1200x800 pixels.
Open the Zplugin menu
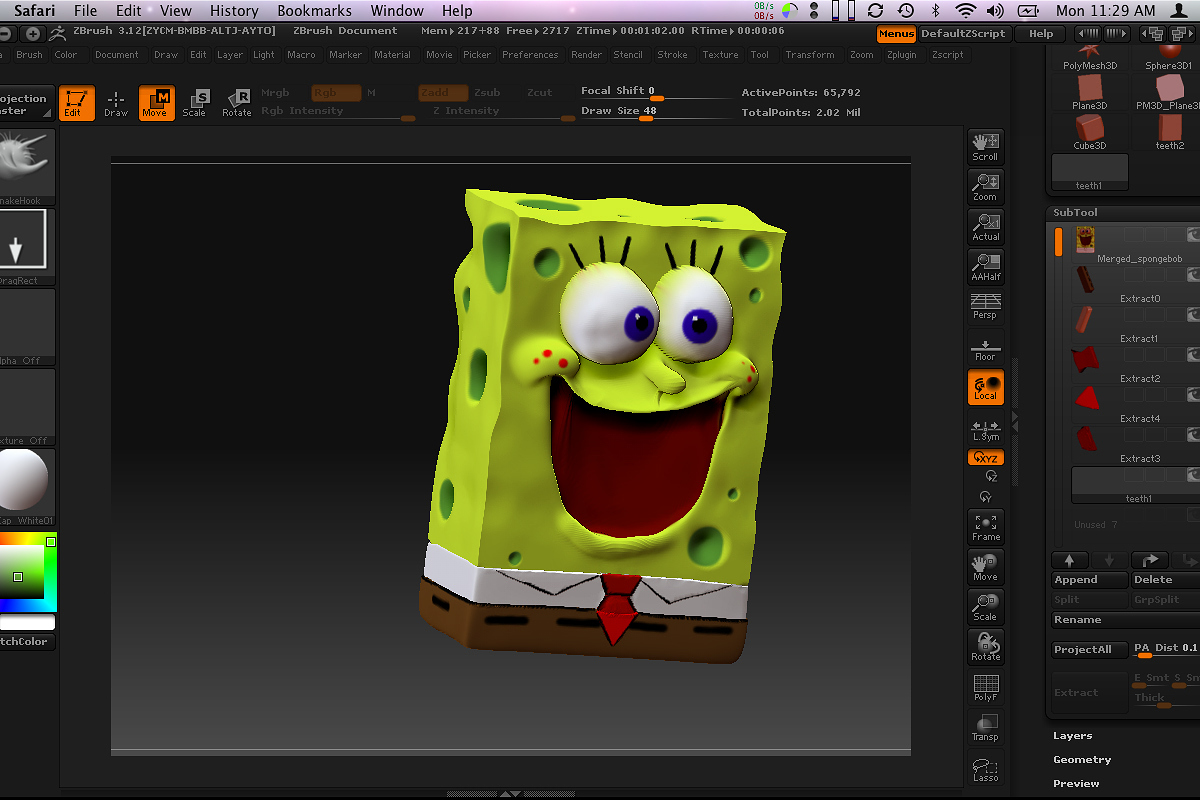(x=901, y=55)
